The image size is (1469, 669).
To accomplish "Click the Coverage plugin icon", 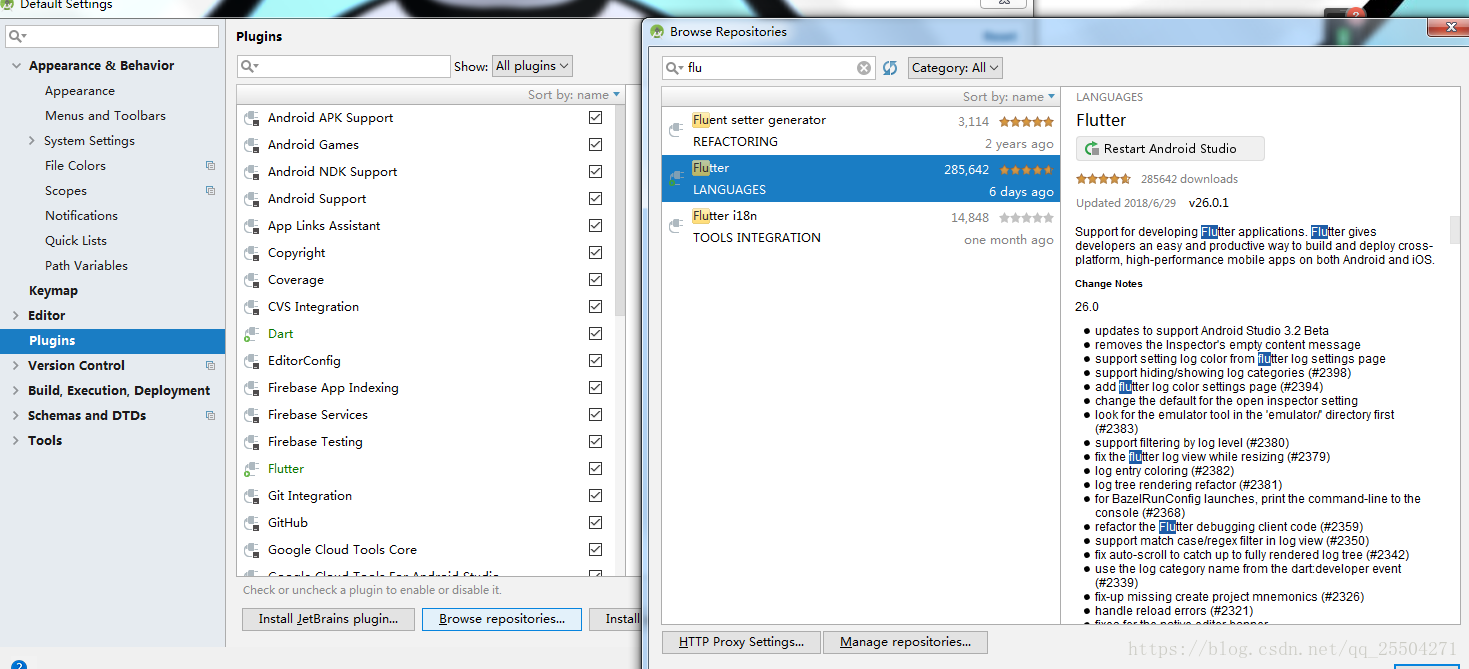I will [x=252, y=280].
